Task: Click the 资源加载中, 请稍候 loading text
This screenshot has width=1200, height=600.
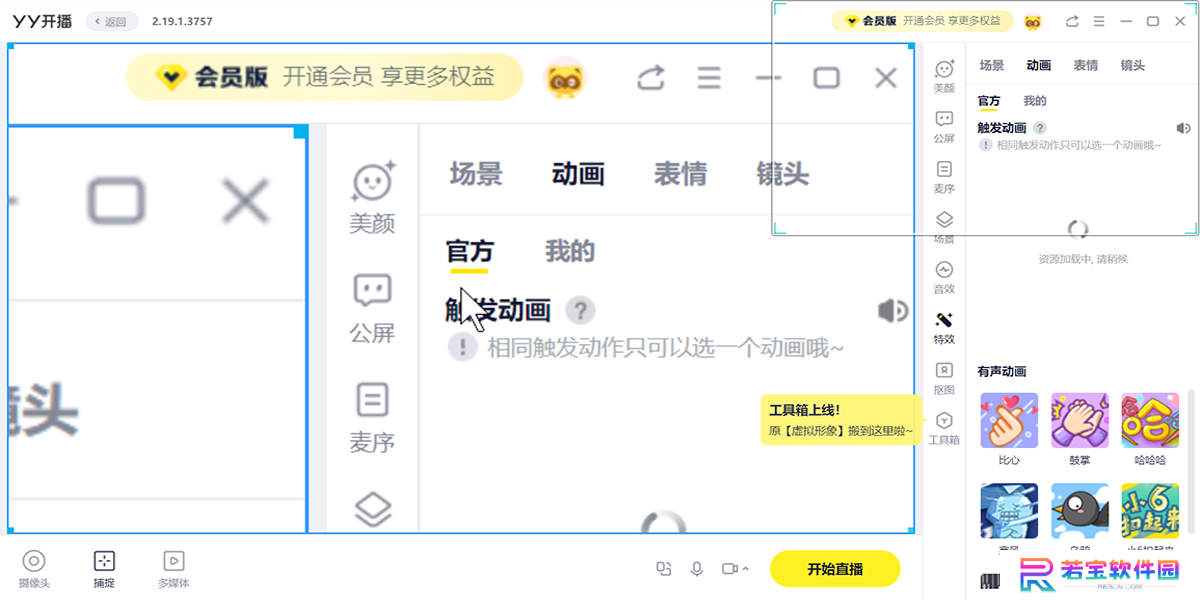Action: [1083, 259]
